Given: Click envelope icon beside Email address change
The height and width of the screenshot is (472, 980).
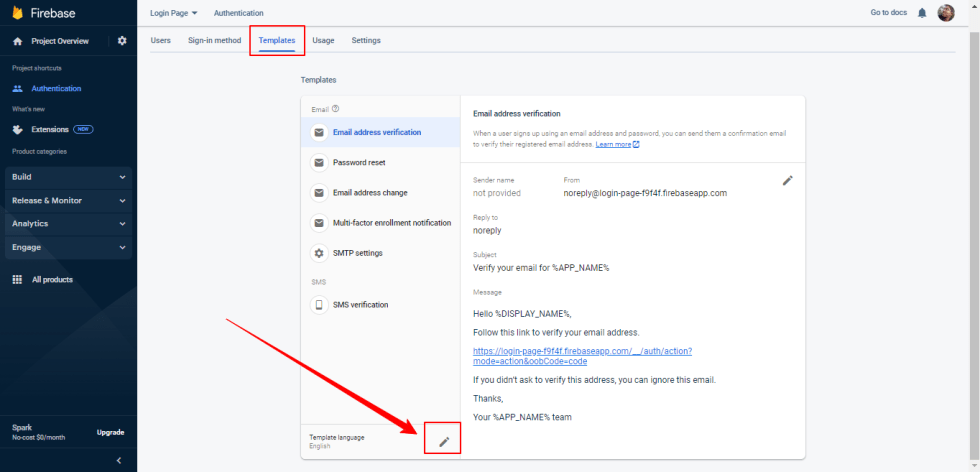Looking at the screenshot, I should [x=319, y=193].
